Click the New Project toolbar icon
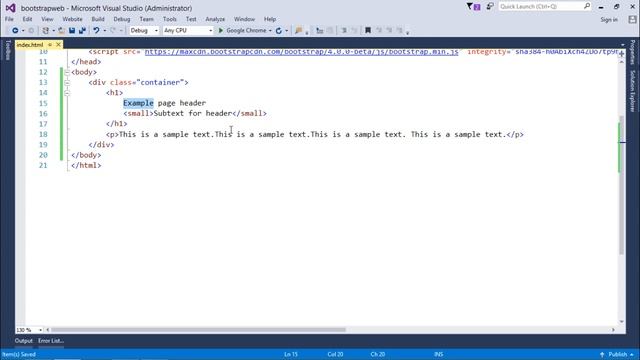 [46, 31]
